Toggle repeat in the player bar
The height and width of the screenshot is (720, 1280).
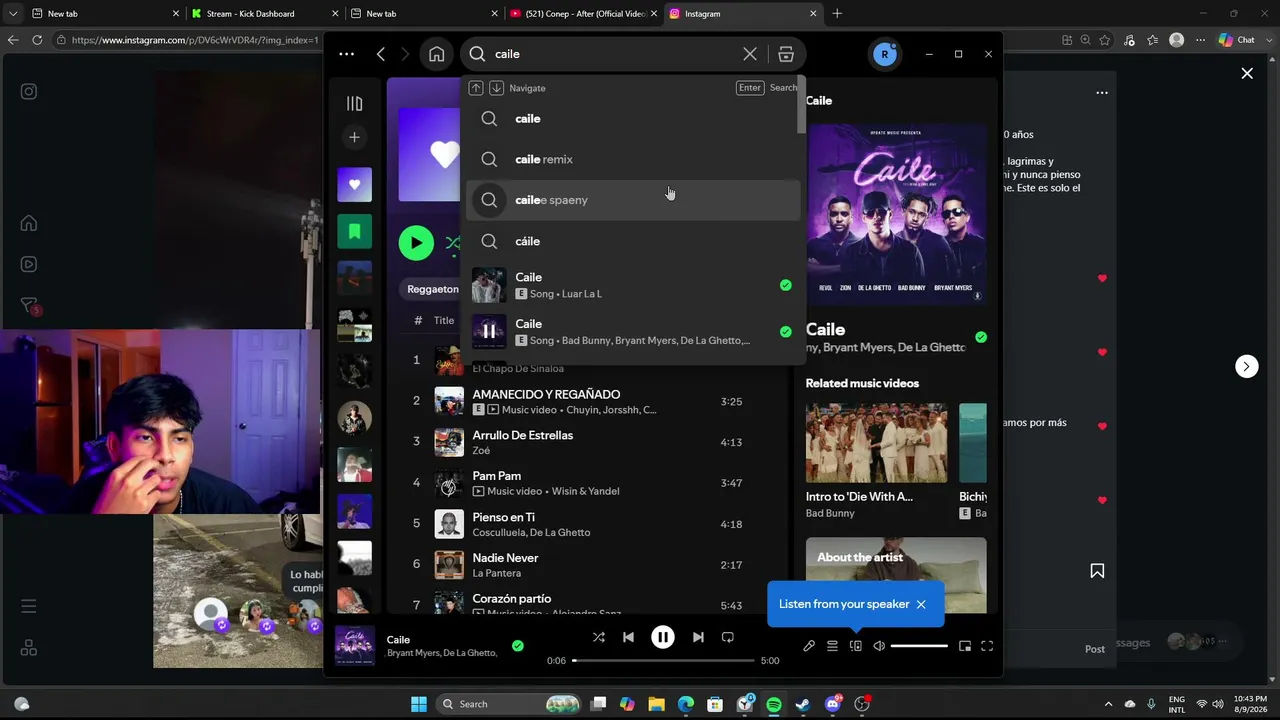[x=728, y=637]
